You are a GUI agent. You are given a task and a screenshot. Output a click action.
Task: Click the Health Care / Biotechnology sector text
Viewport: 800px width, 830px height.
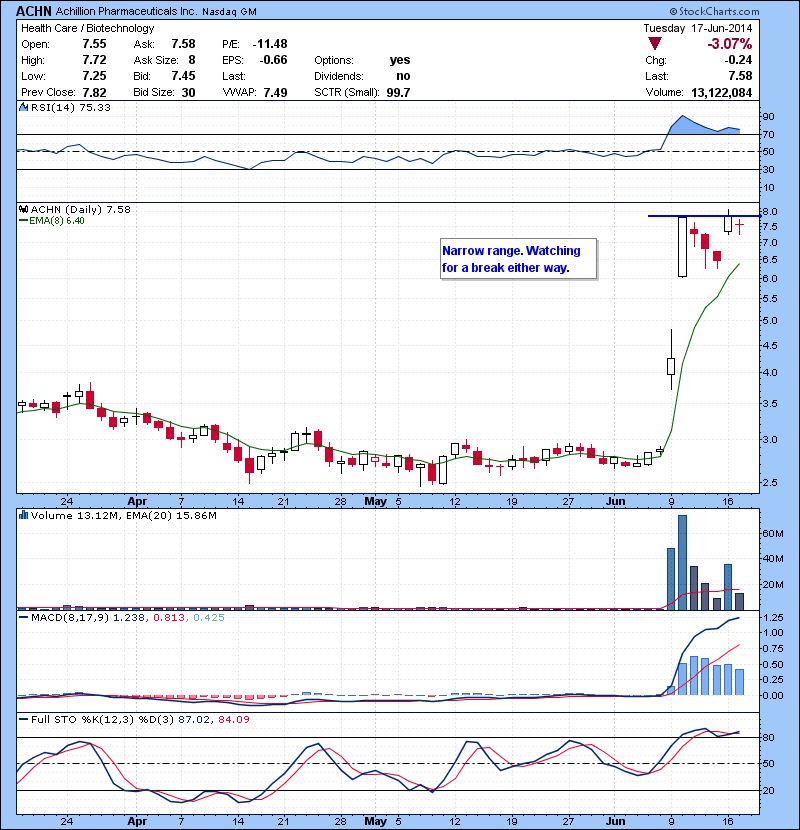click(x=87, y=28)
